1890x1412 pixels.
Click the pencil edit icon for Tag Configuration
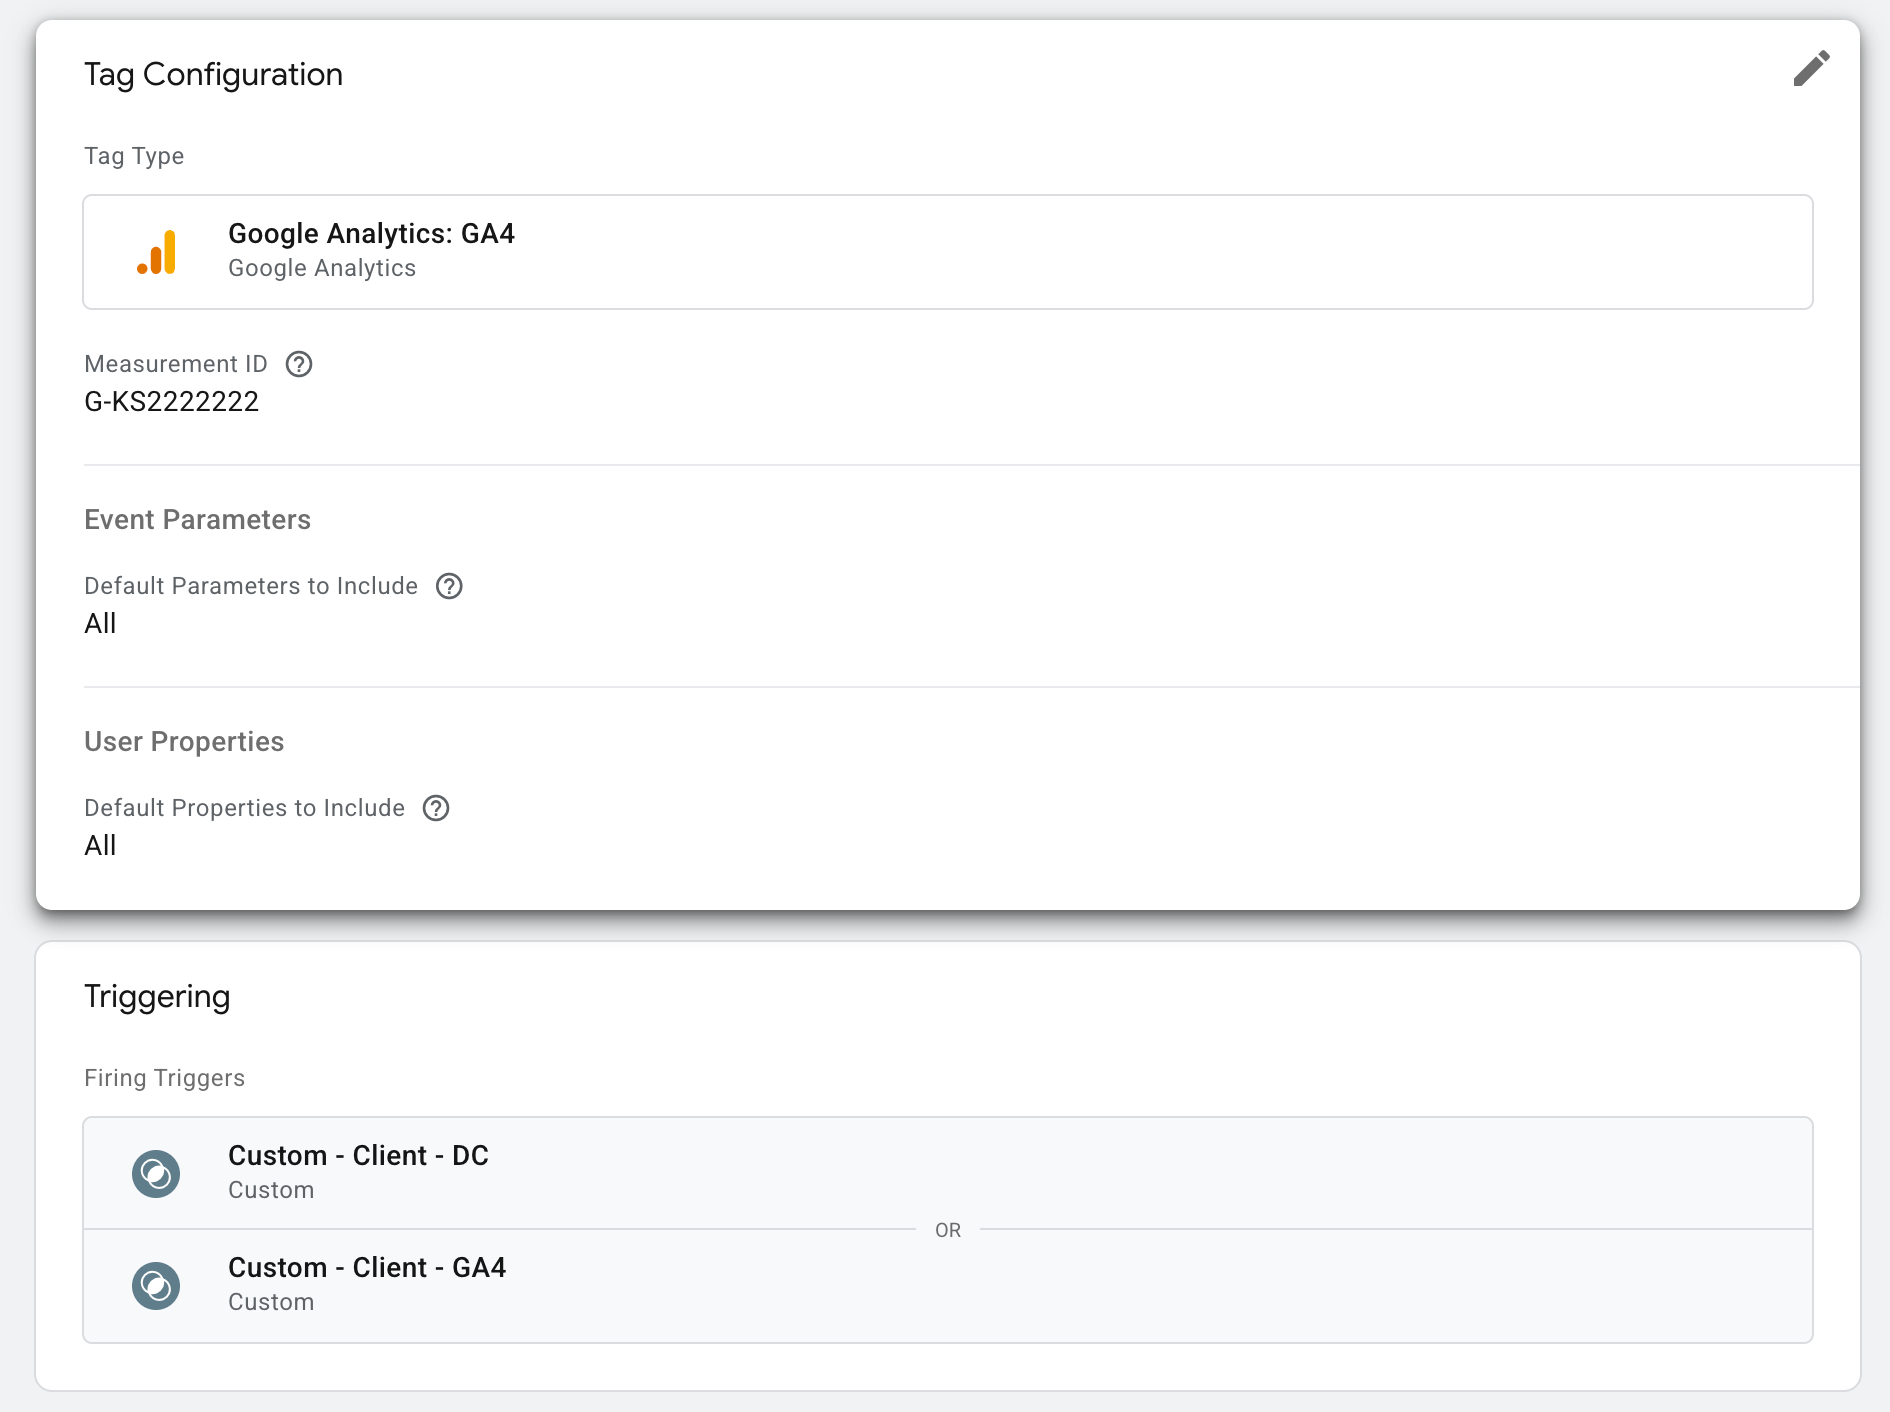[x=1811, y=69]
